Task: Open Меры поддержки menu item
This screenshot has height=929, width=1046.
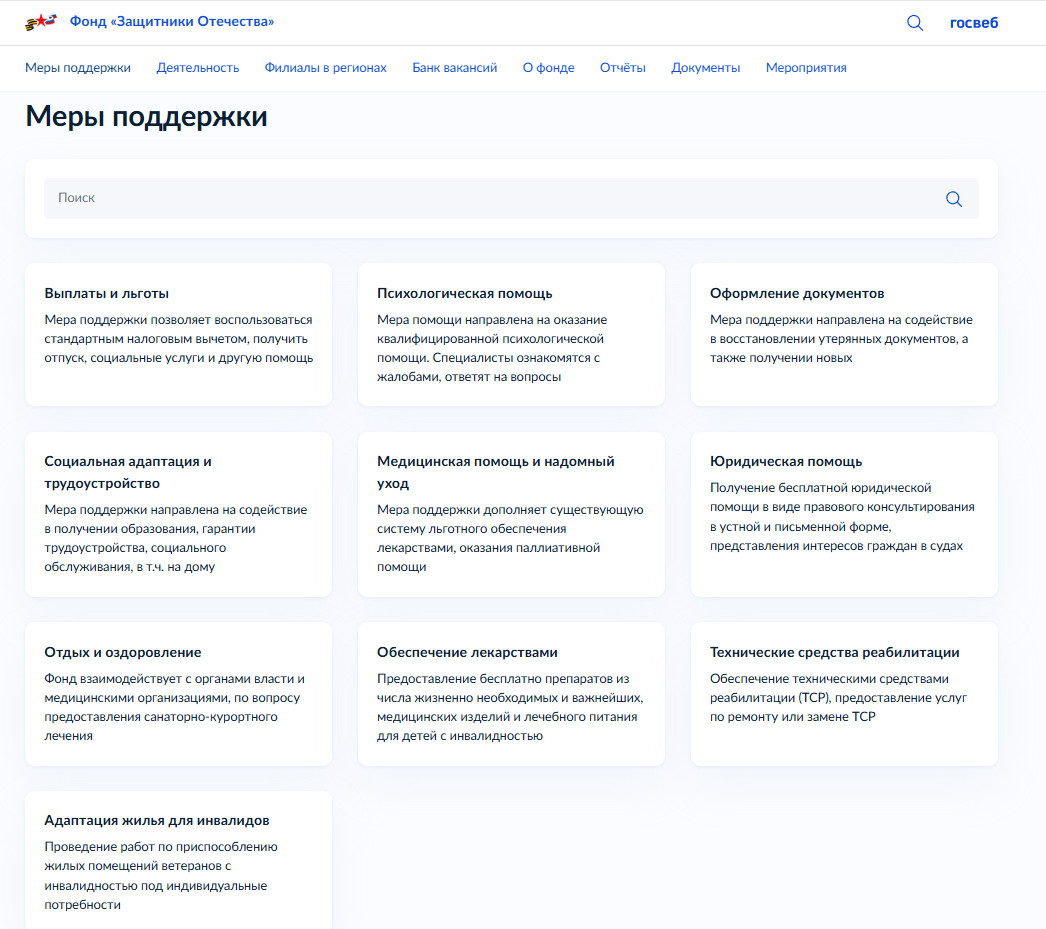Action: [78, 67]
